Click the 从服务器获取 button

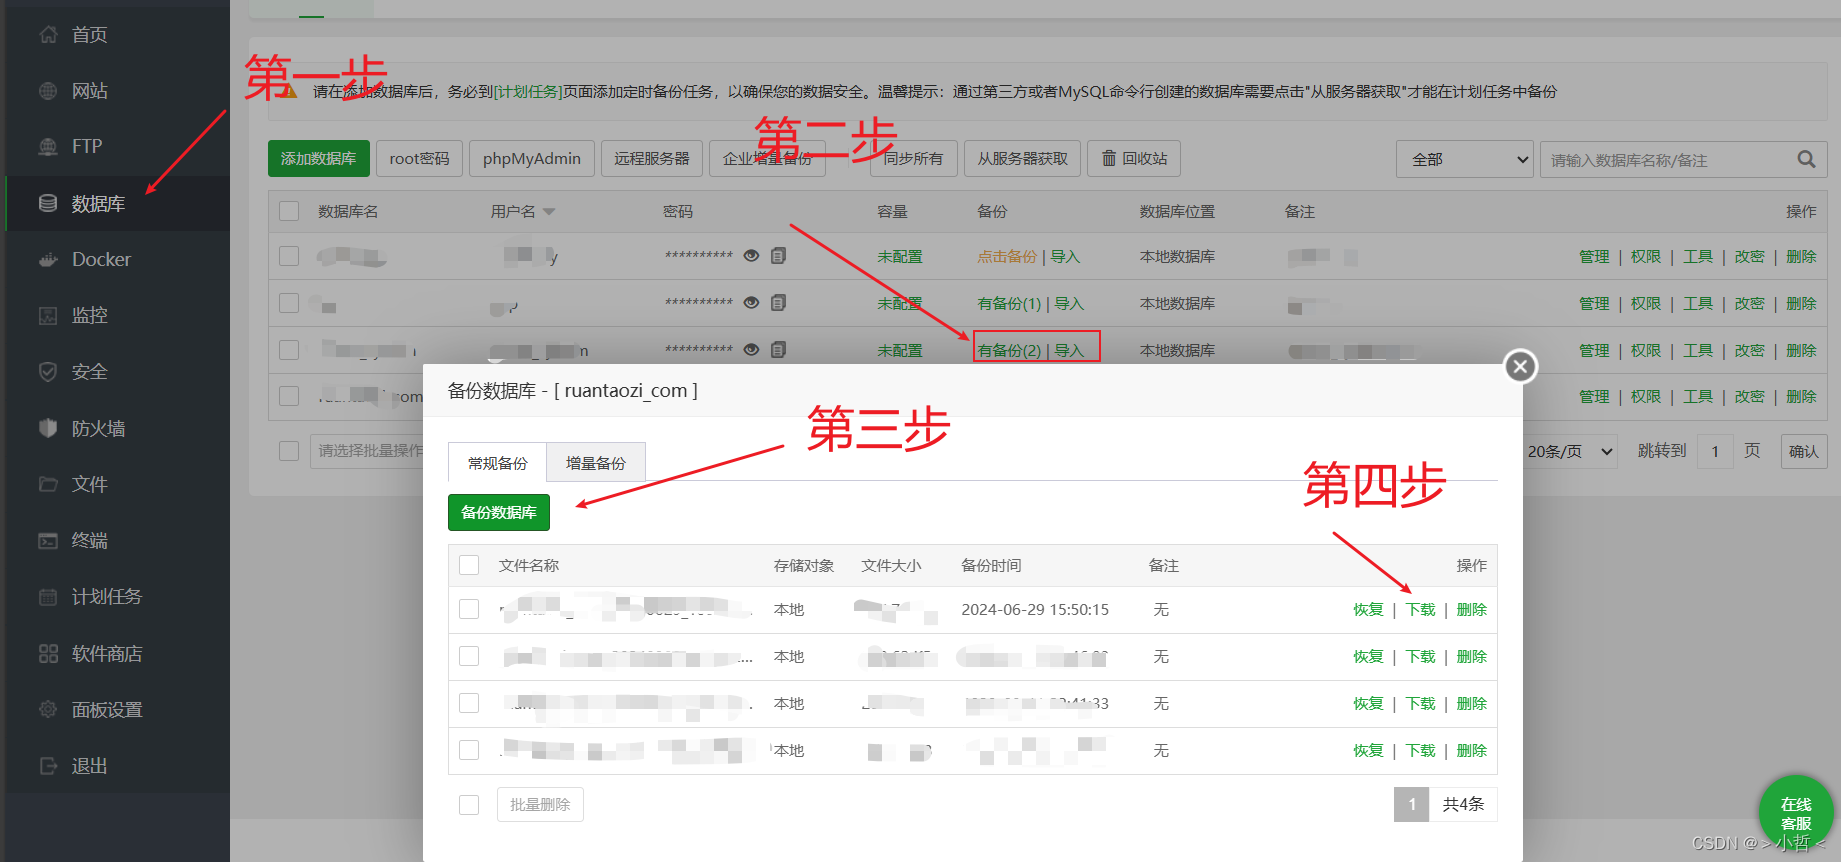[x=1022, y=159]
